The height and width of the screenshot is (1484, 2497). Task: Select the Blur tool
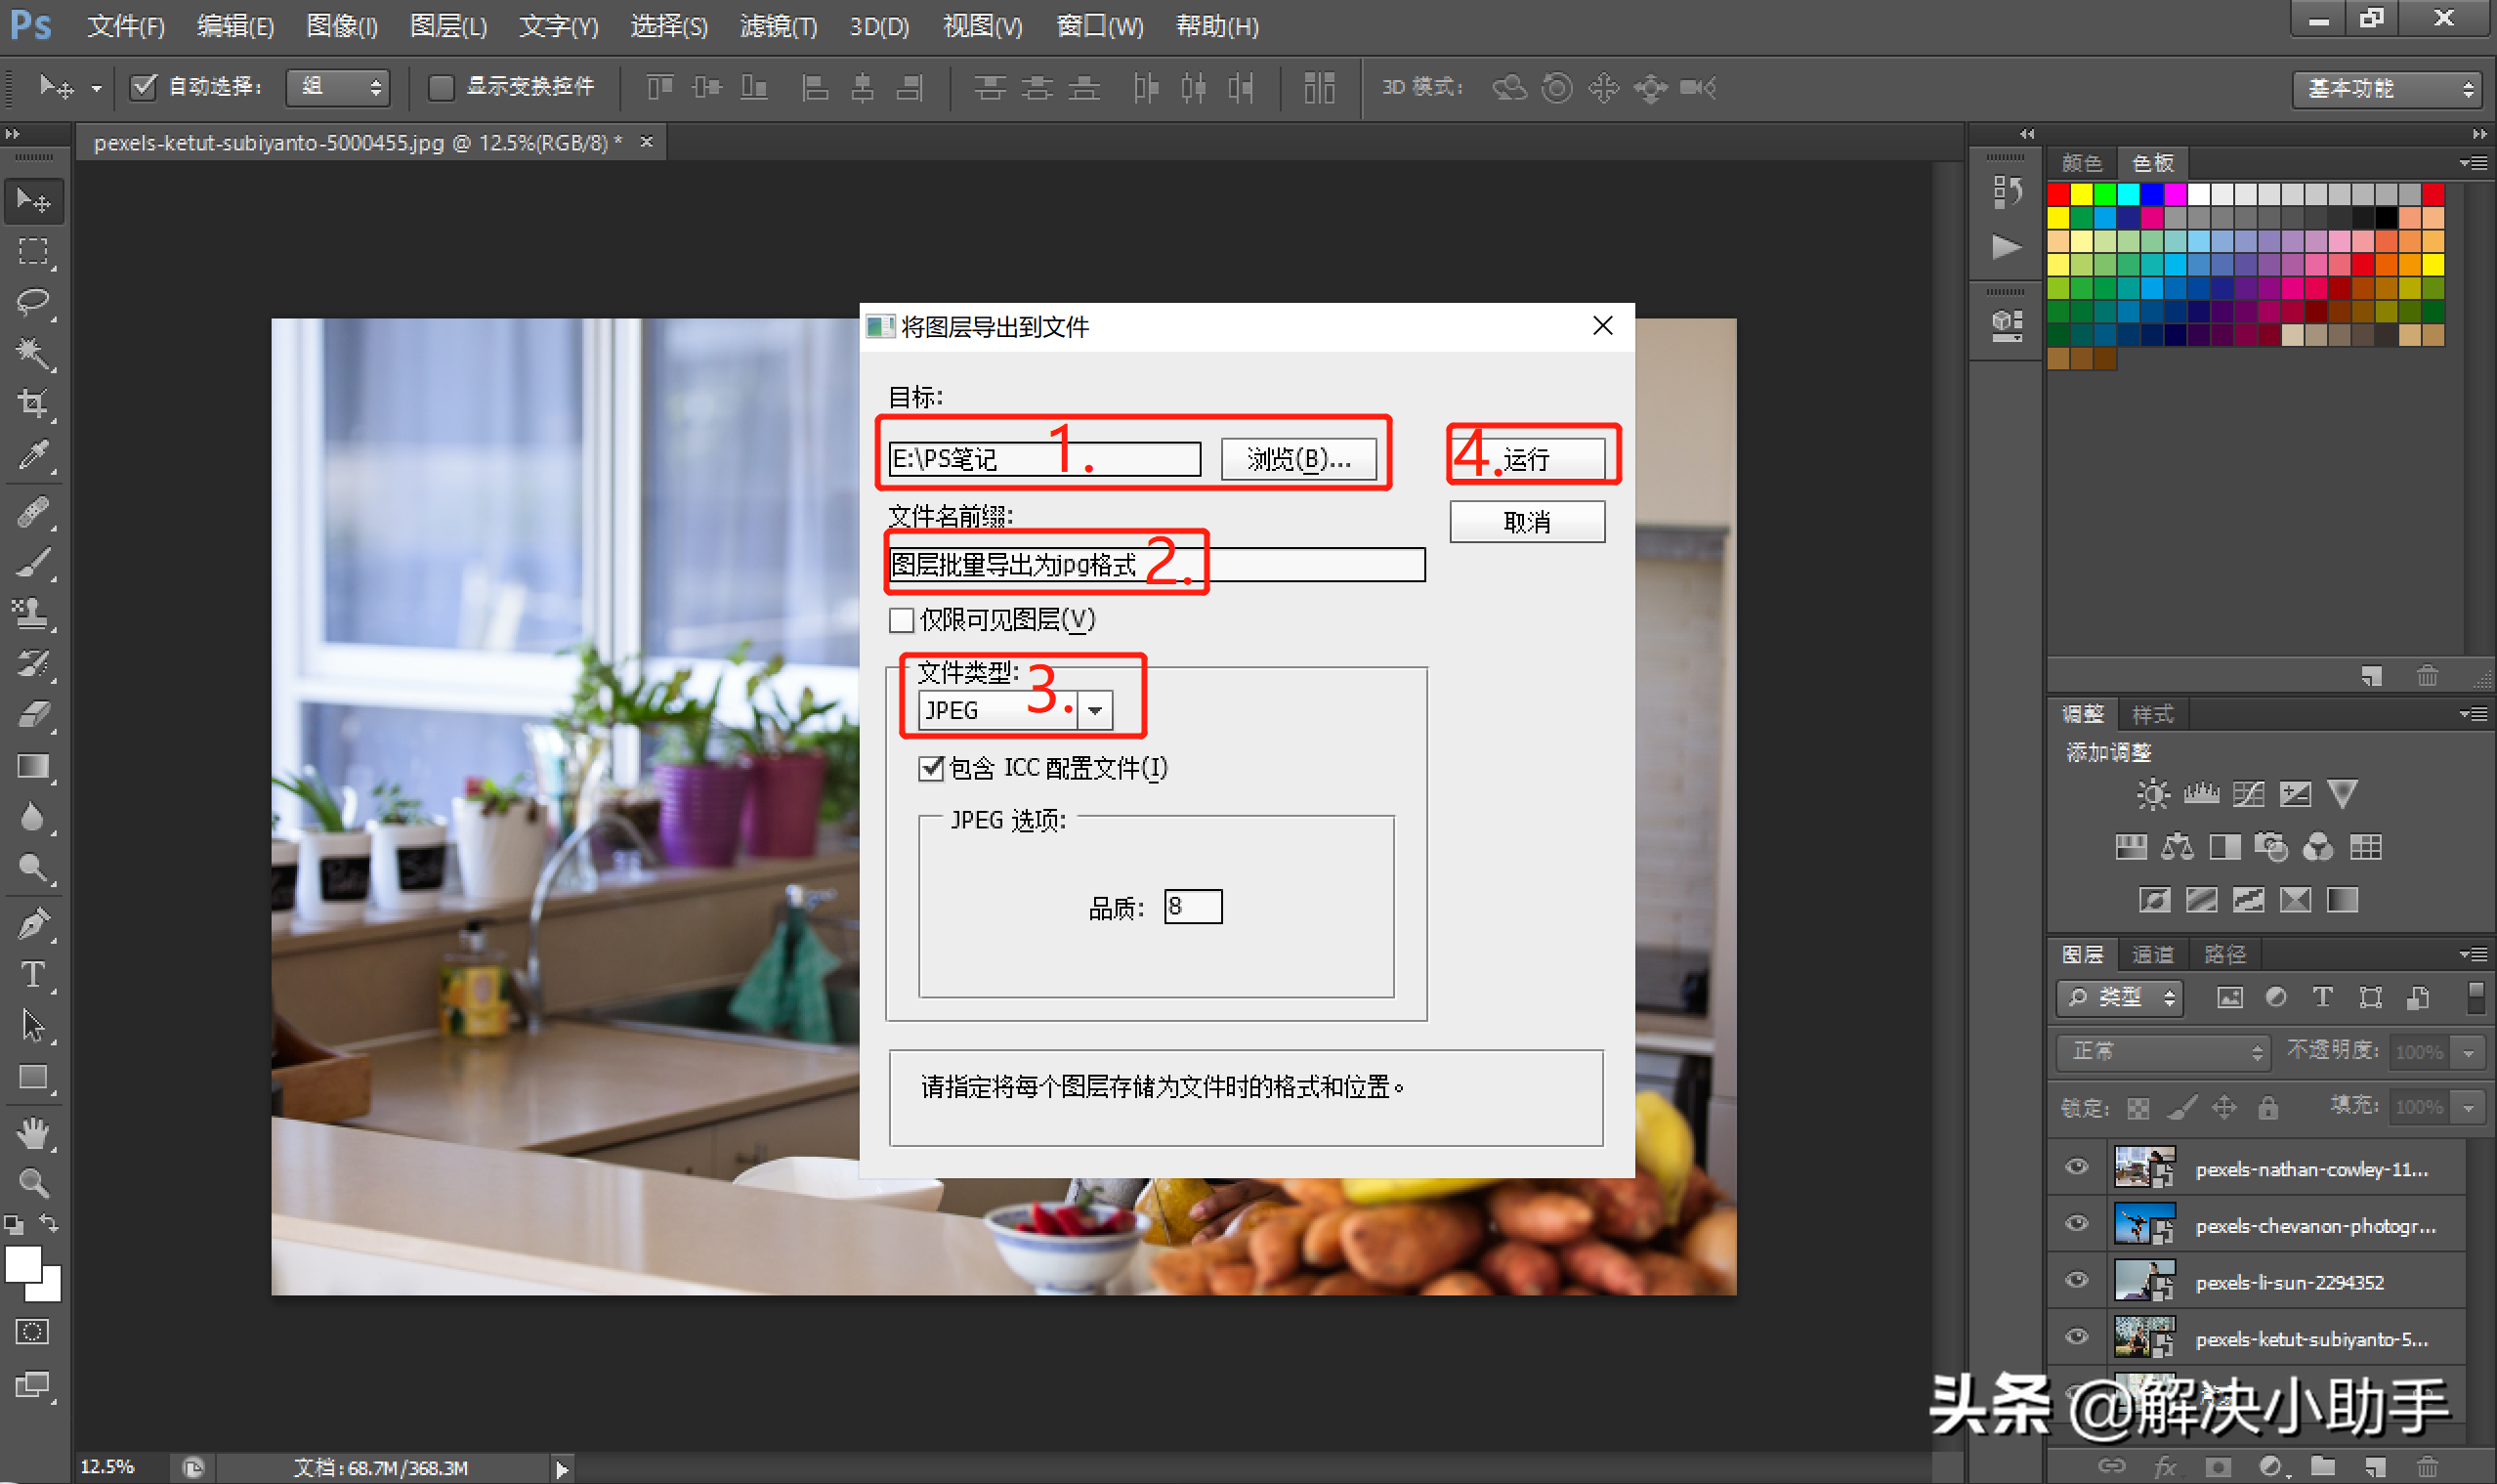[34, 817]
